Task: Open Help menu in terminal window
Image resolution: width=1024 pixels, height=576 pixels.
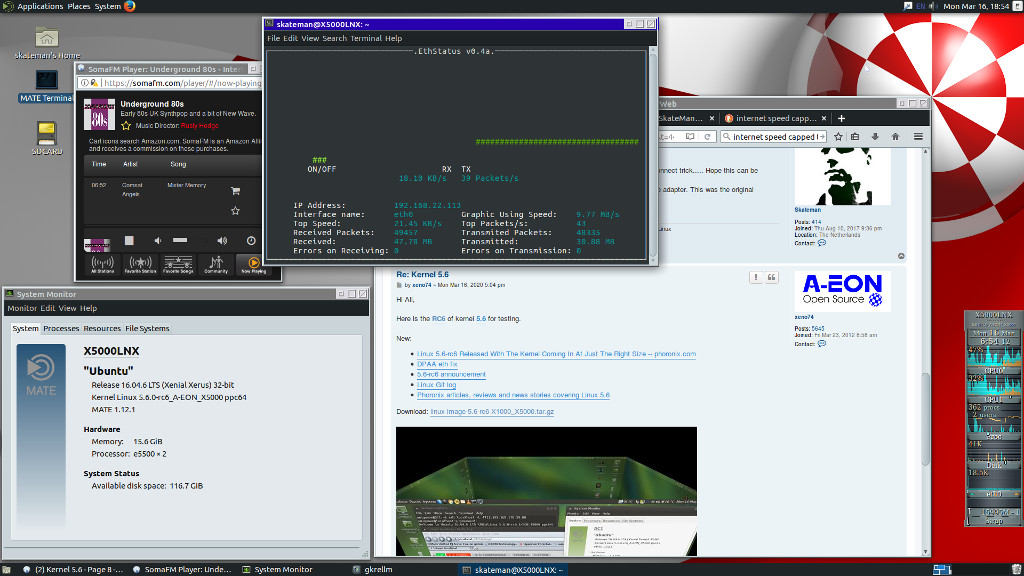Action: tap(394, 39)
